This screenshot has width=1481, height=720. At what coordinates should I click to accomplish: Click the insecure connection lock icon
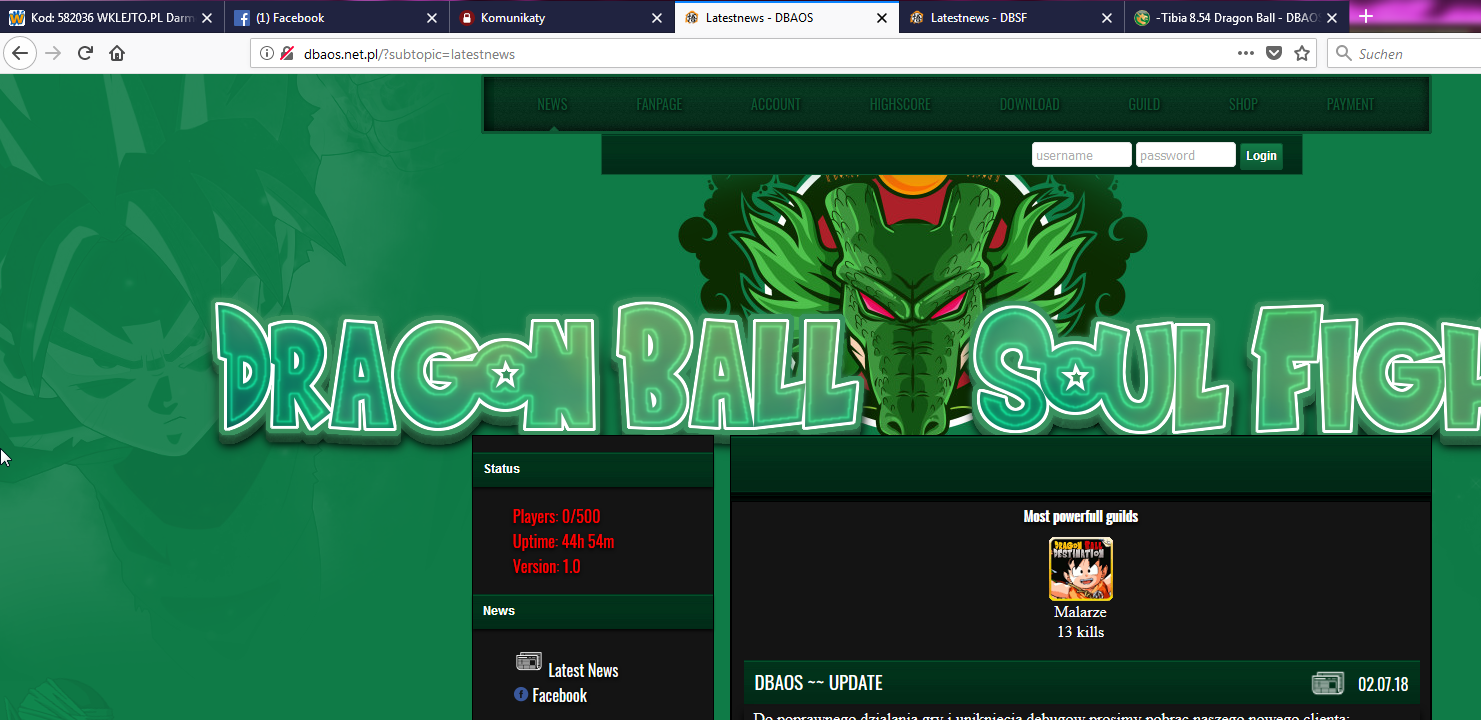(287, 54)
